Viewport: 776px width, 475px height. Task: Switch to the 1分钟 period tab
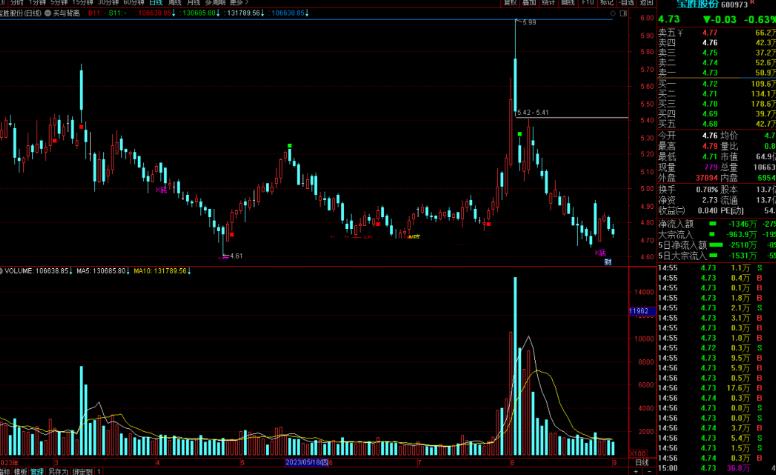[38, 2]
